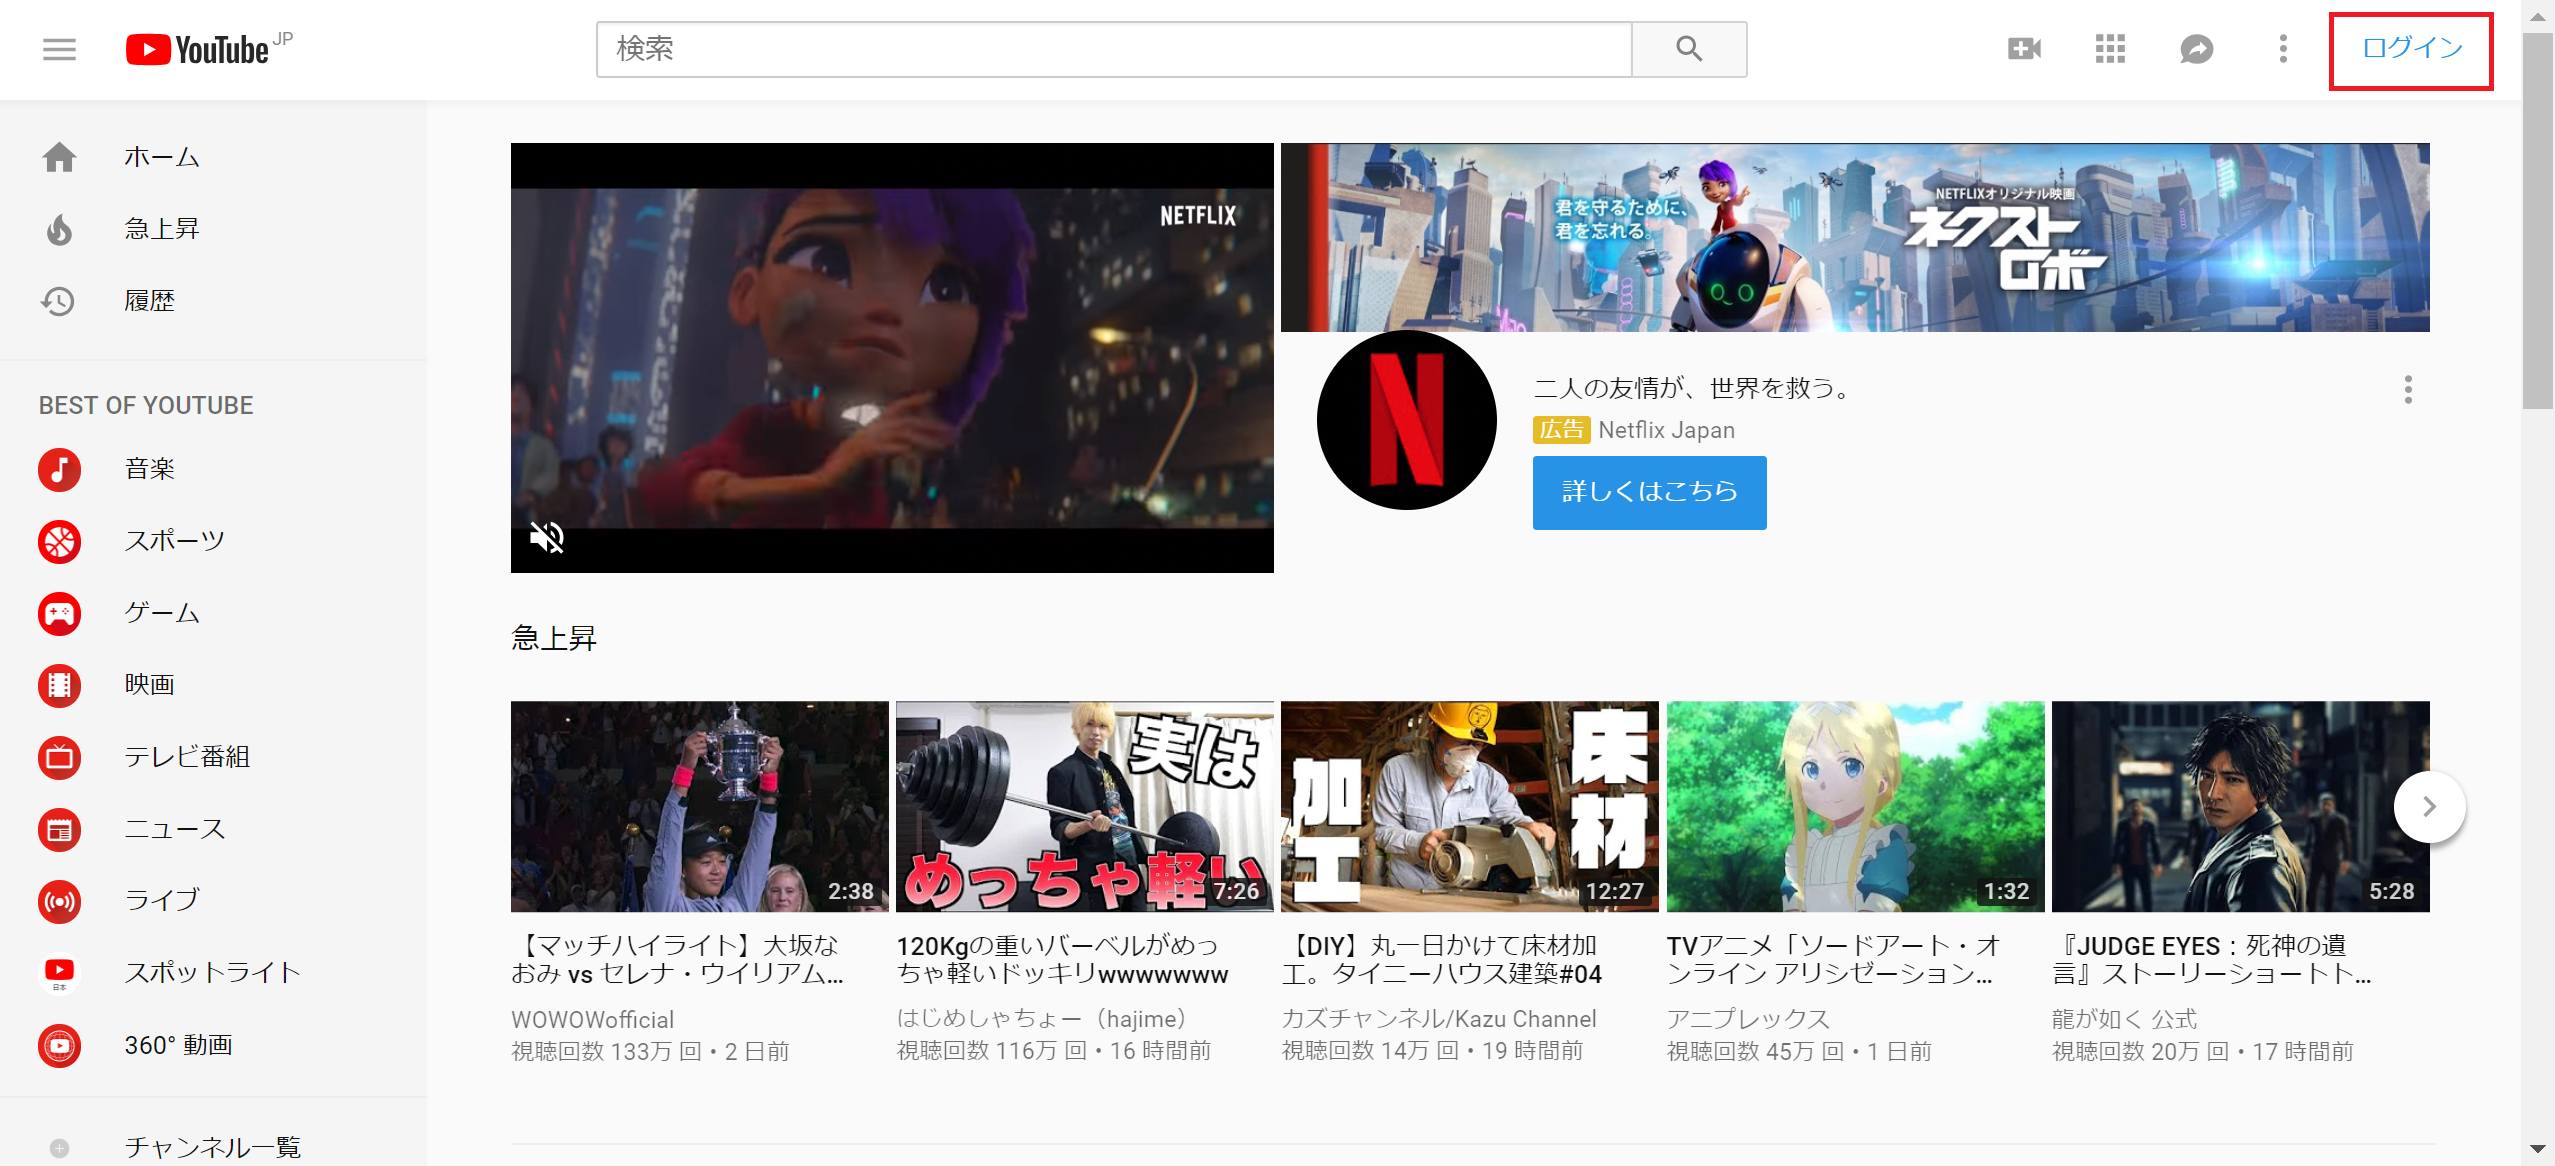This screenshot has height=1166, width=2555.
Task: Open the Netflix Japan channel link
Action: (1665, 430)
